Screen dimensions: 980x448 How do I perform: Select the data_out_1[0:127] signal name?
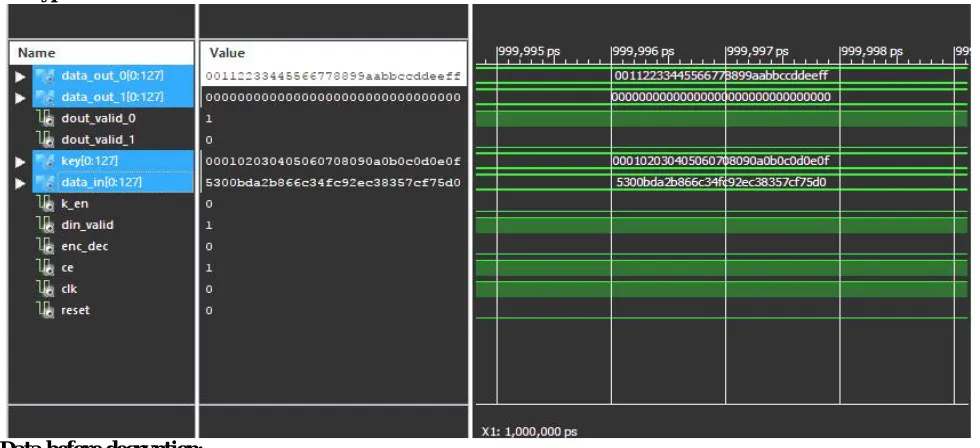[112, 97]
